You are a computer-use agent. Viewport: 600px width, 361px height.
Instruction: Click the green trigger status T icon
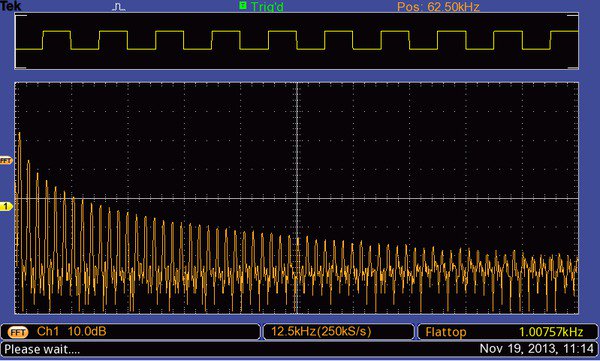click(243, 5)
